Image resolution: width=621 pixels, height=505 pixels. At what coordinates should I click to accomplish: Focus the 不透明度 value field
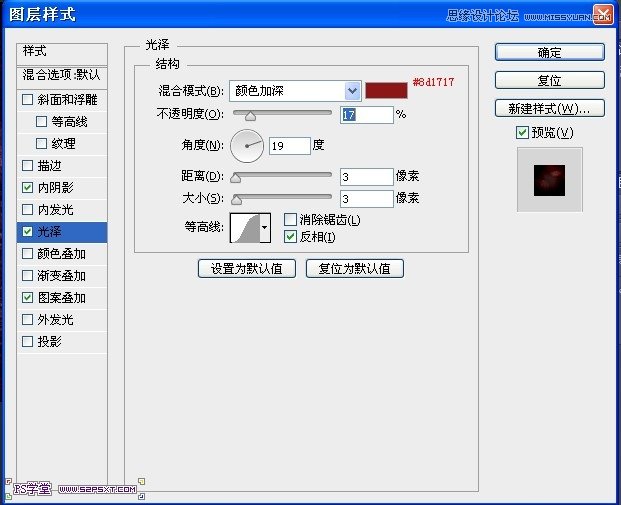pos(367,115)
